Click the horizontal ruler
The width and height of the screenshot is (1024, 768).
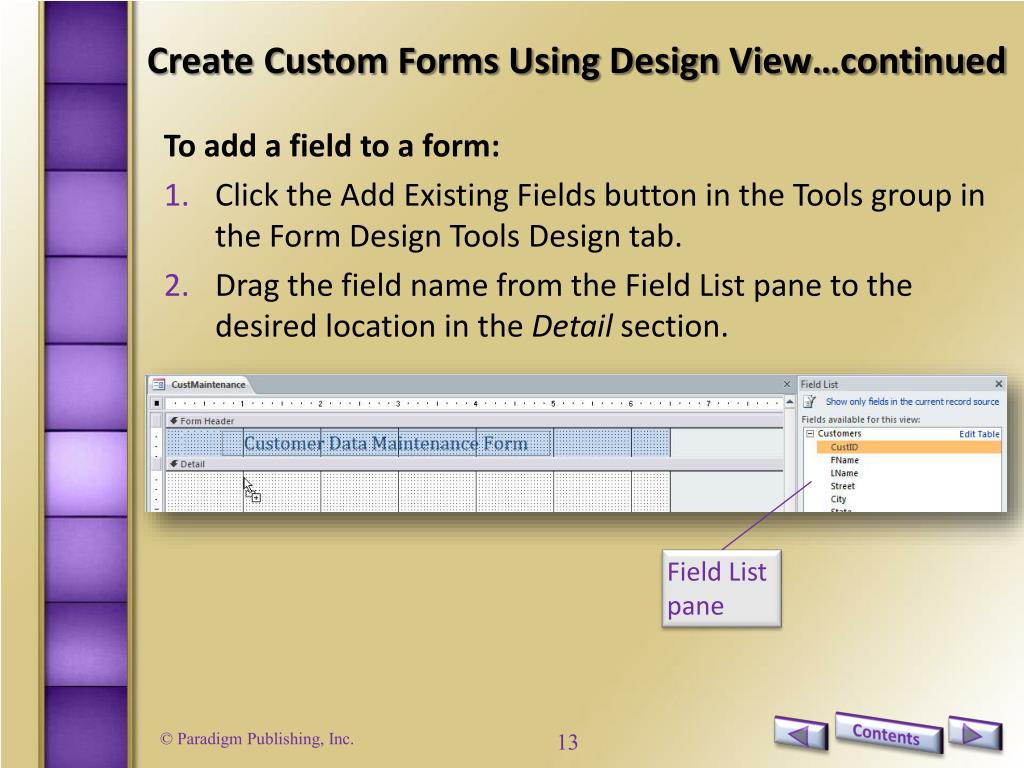coord(474,403)
